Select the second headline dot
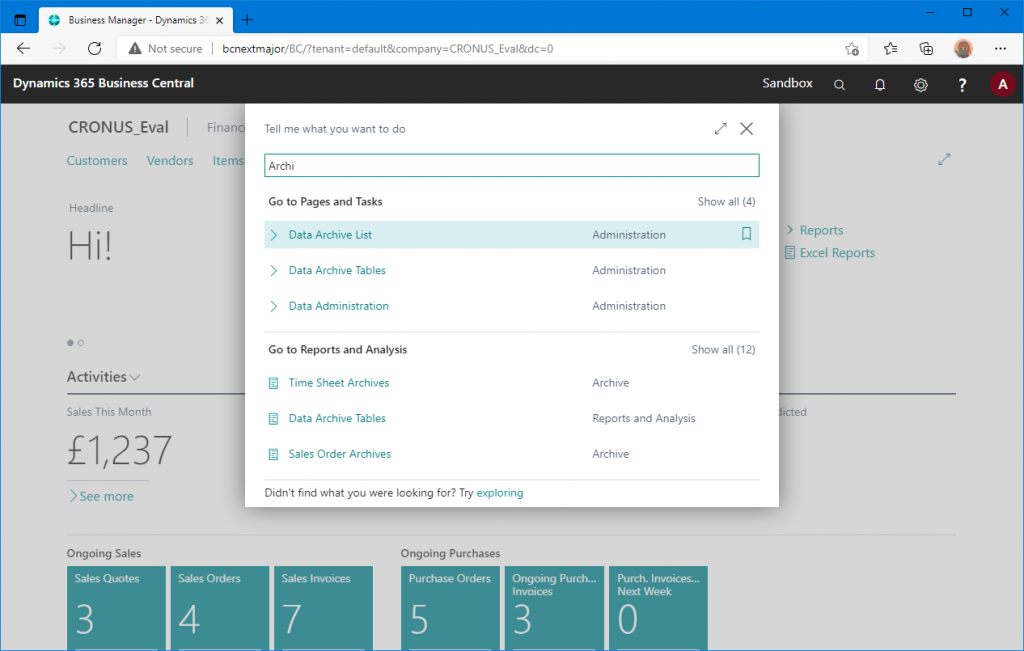 (81, 343)
